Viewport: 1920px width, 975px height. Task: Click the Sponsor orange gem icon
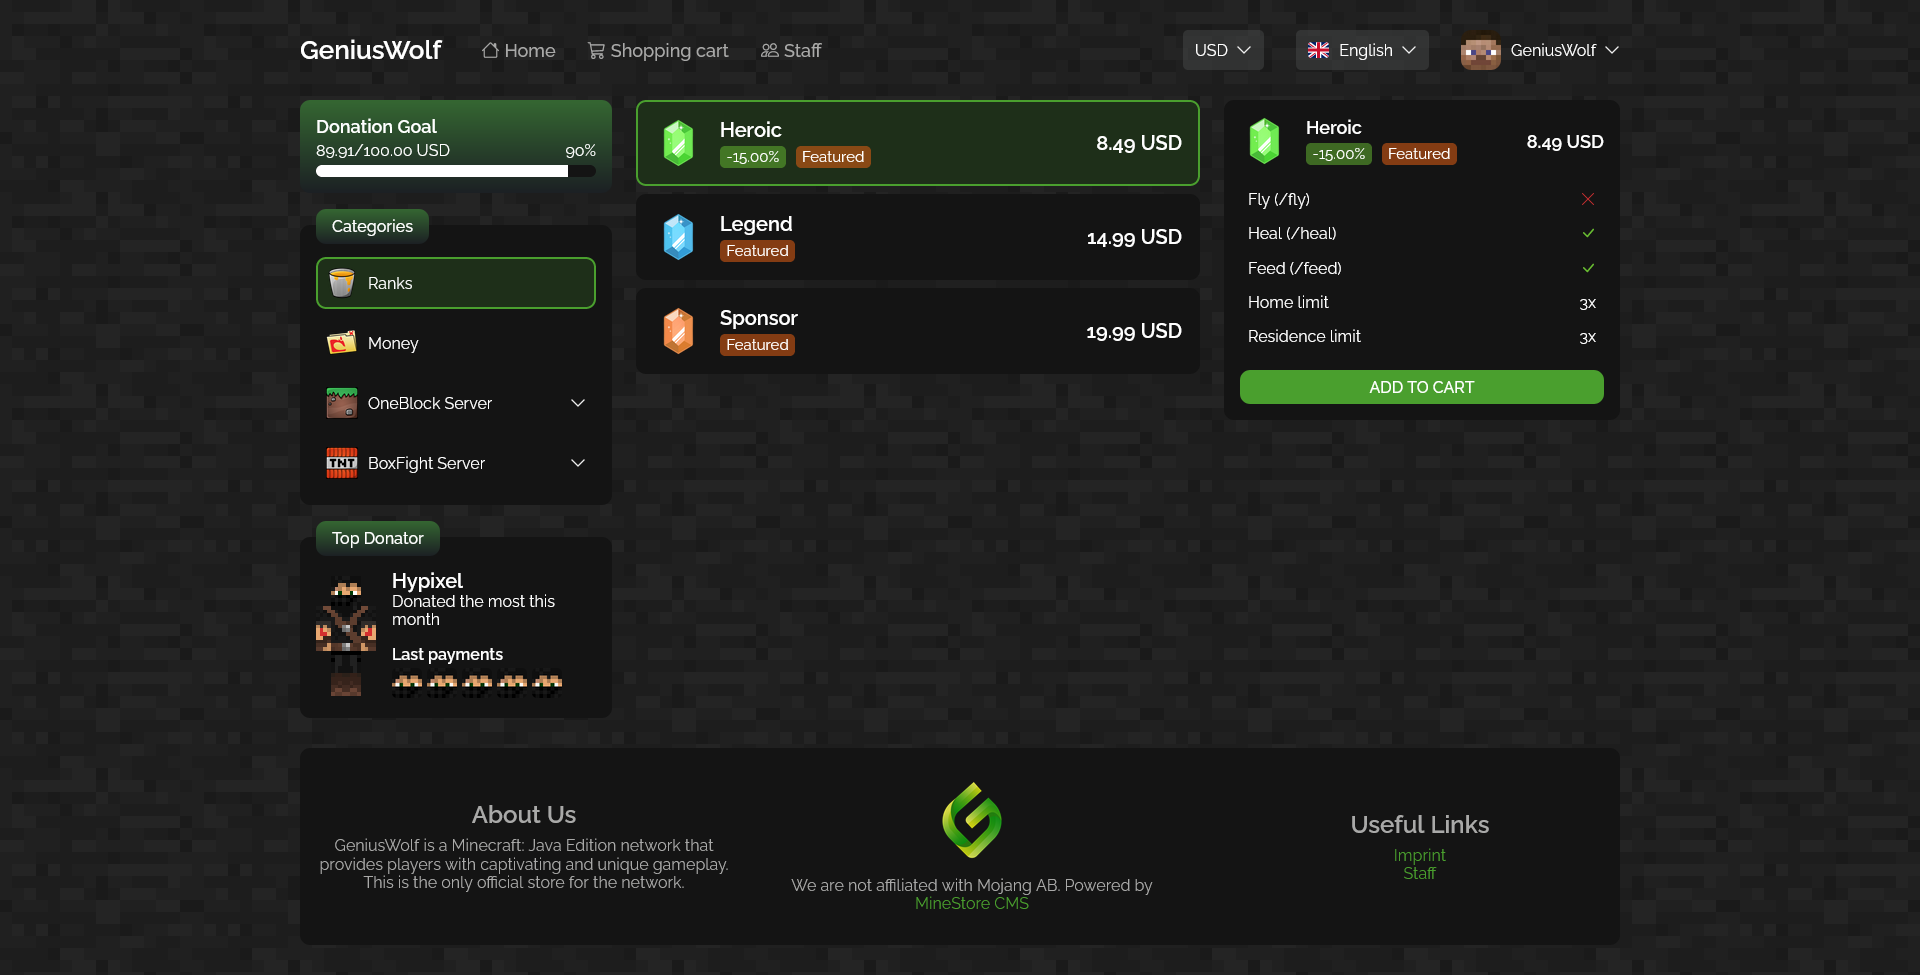679,330
